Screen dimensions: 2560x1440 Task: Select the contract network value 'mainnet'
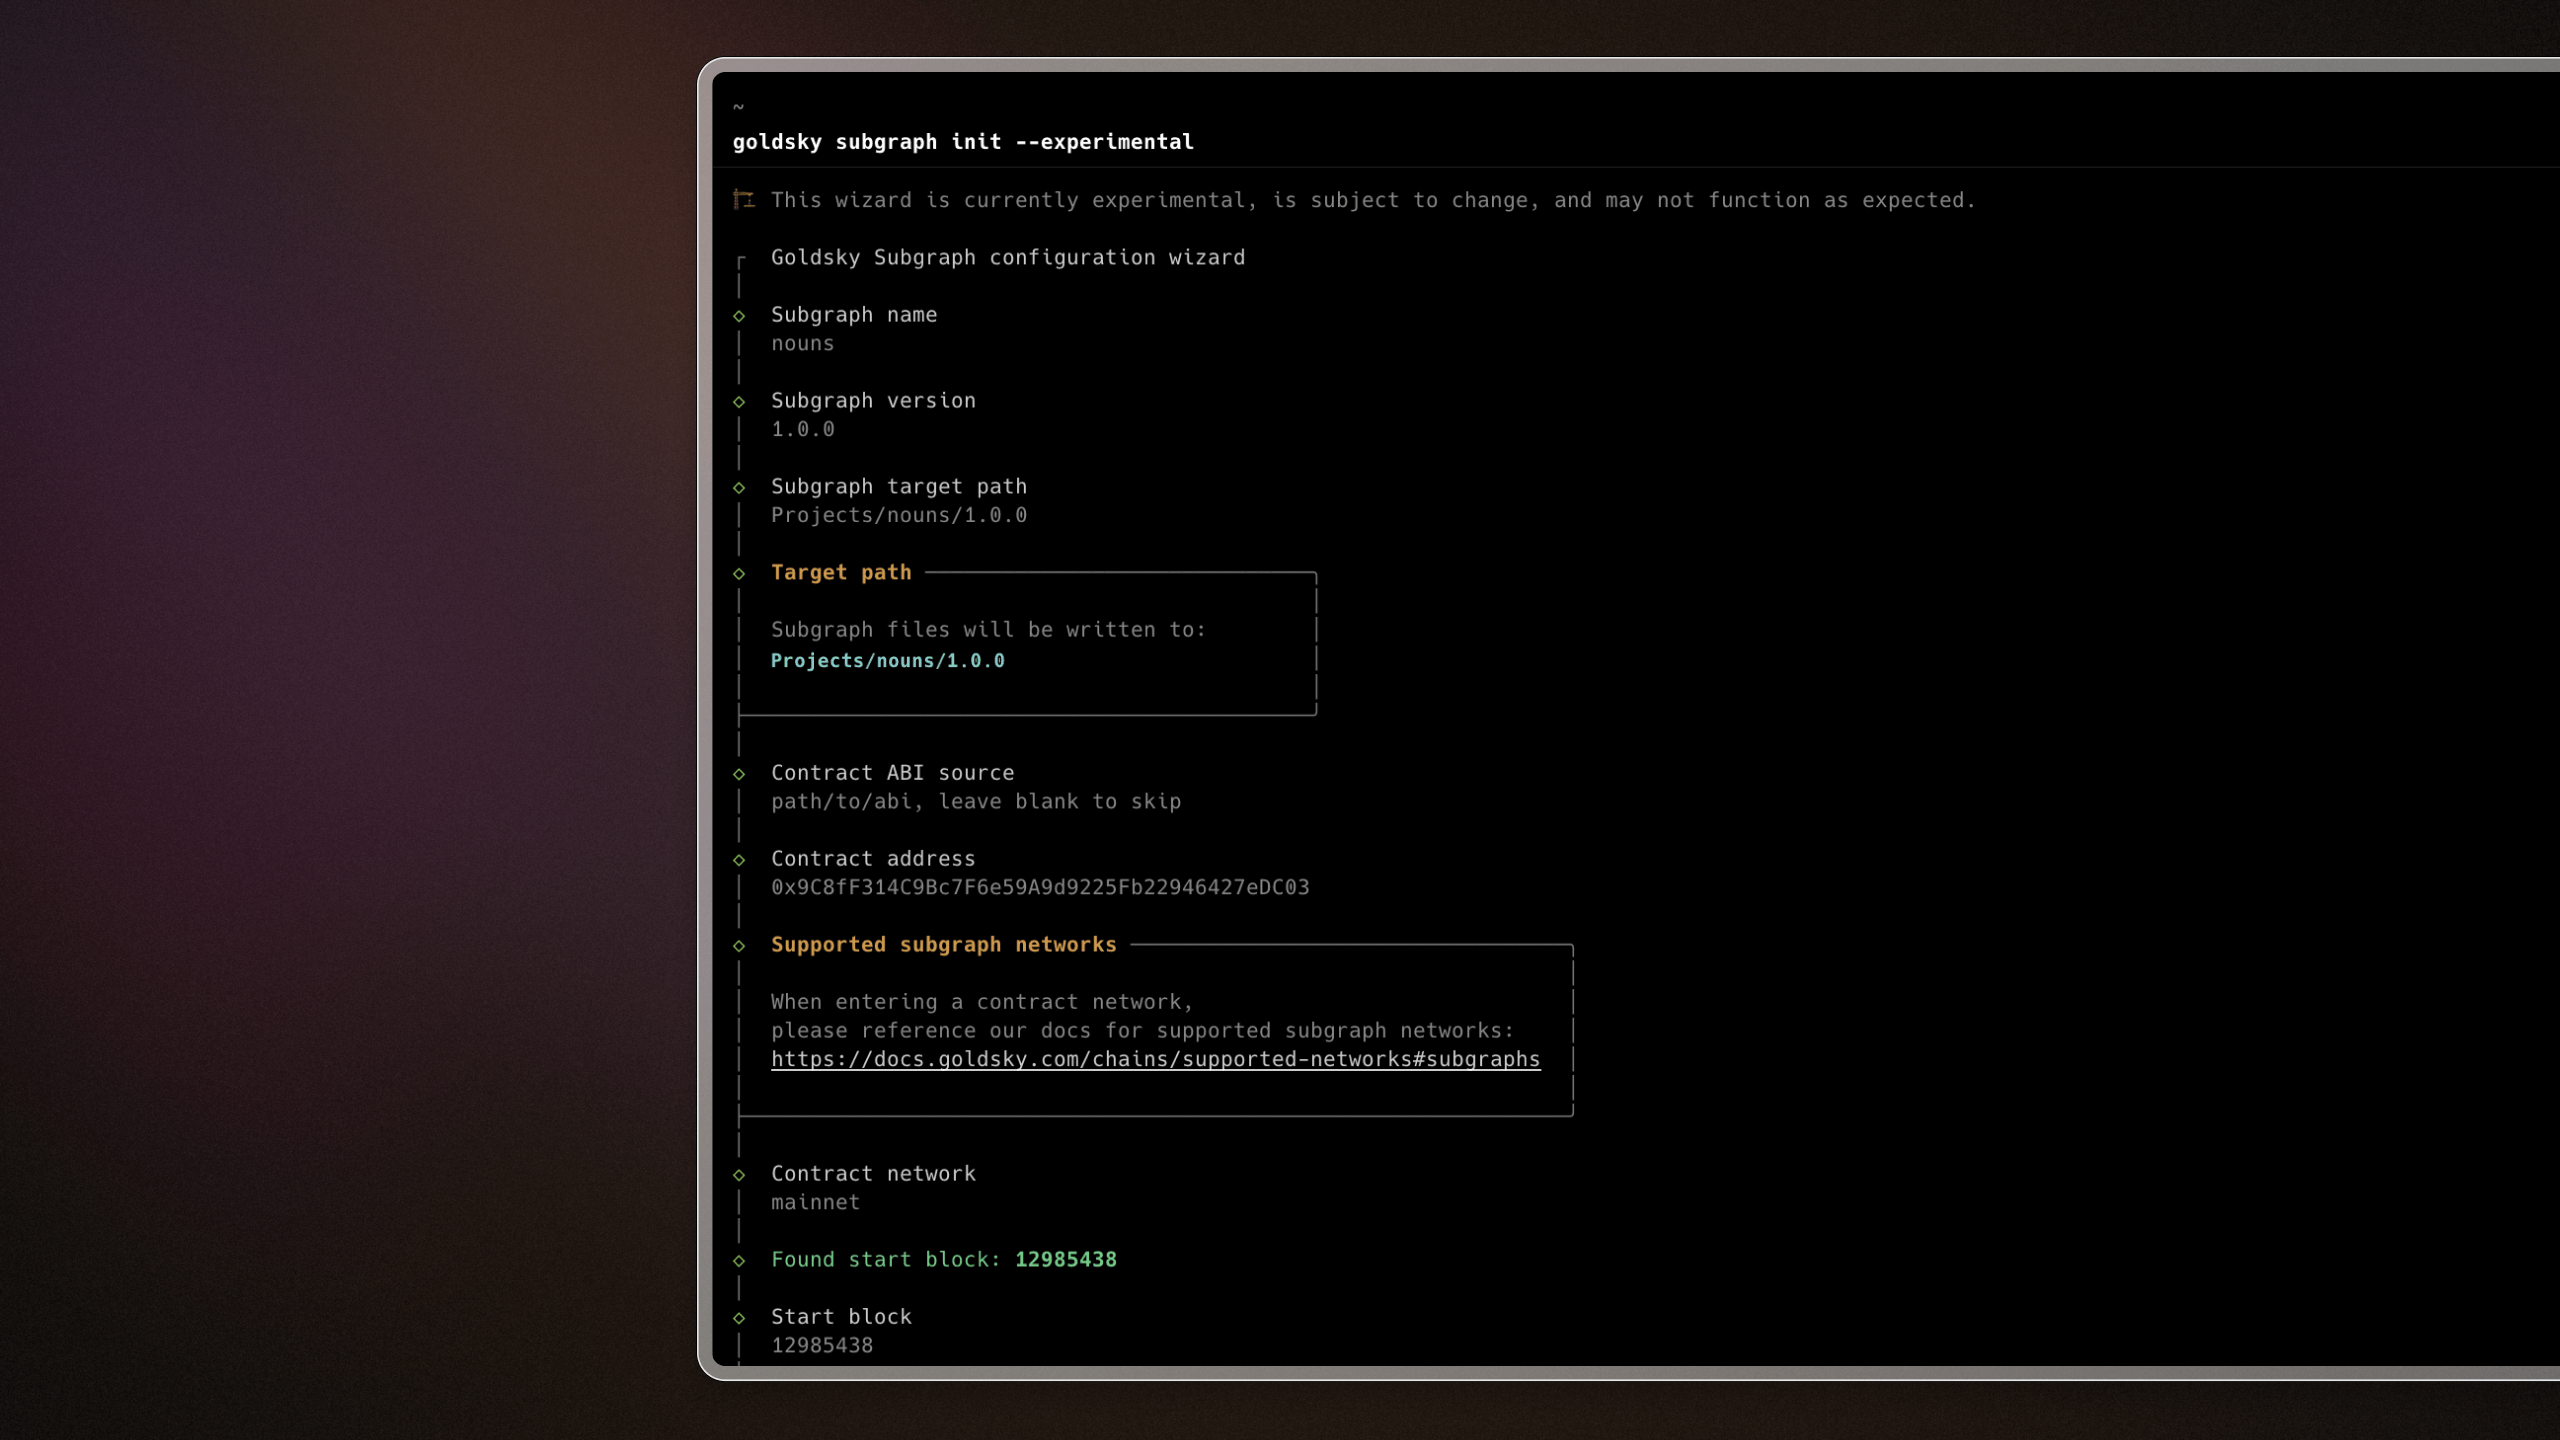click(x=815, y=1203)
